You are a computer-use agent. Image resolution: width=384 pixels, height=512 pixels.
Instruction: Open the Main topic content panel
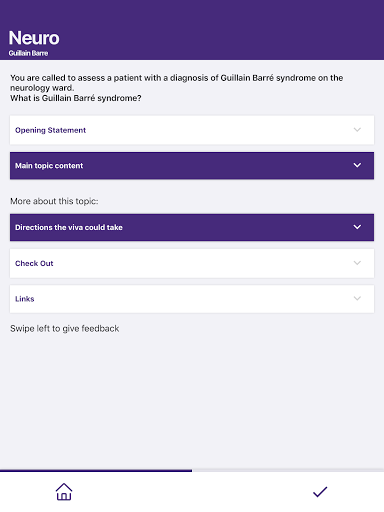192,166
